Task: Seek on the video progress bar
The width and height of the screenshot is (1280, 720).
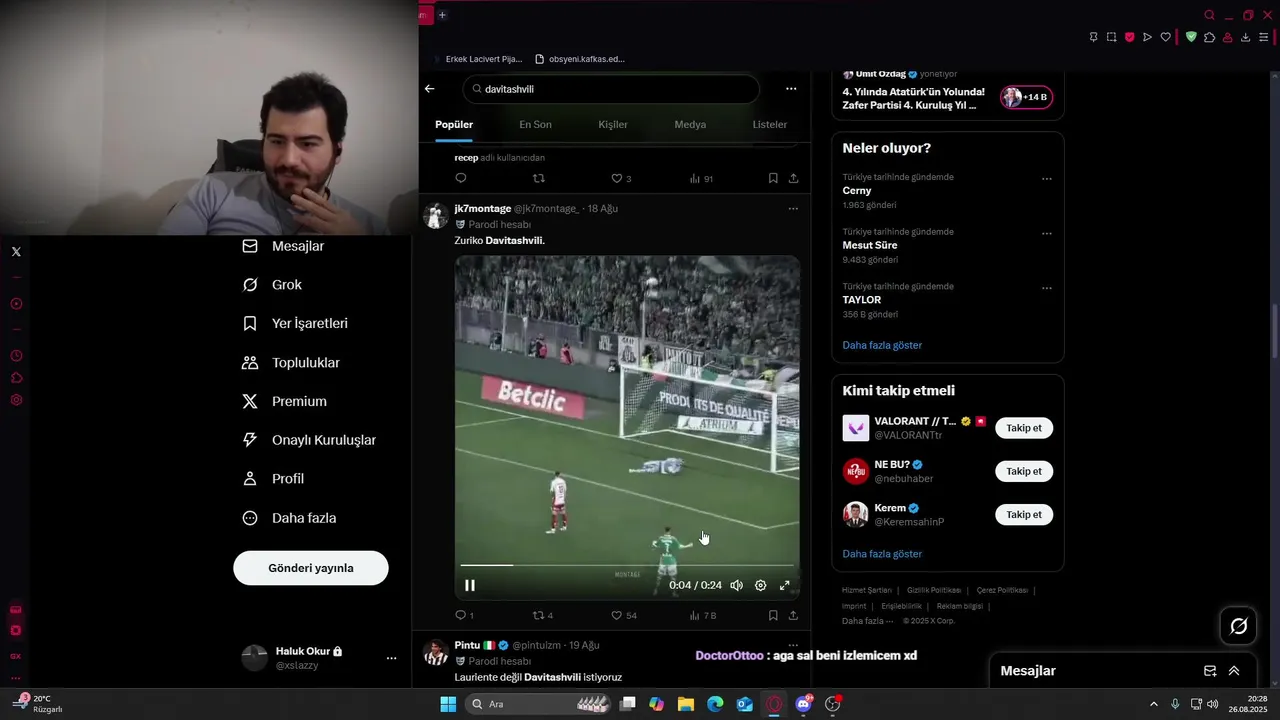Action: coord(627,566)
